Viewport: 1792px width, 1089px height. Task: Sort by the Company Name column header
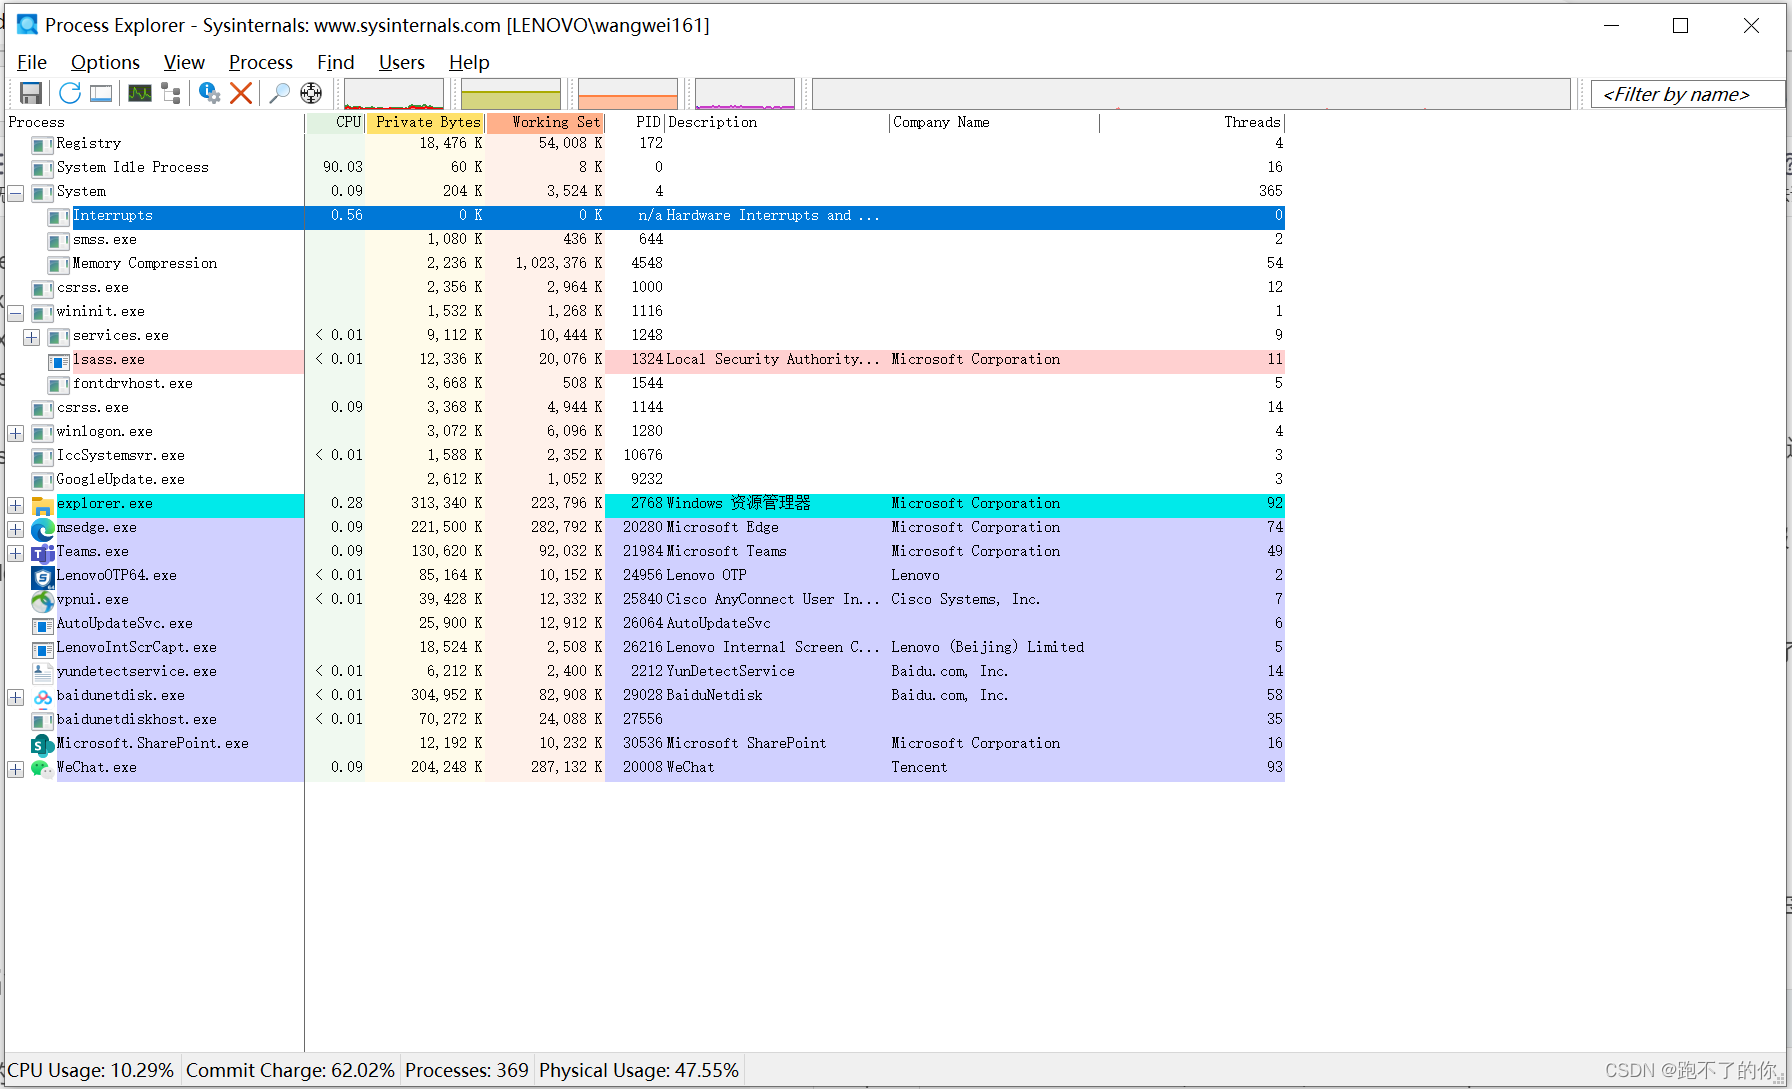(994, 122)
